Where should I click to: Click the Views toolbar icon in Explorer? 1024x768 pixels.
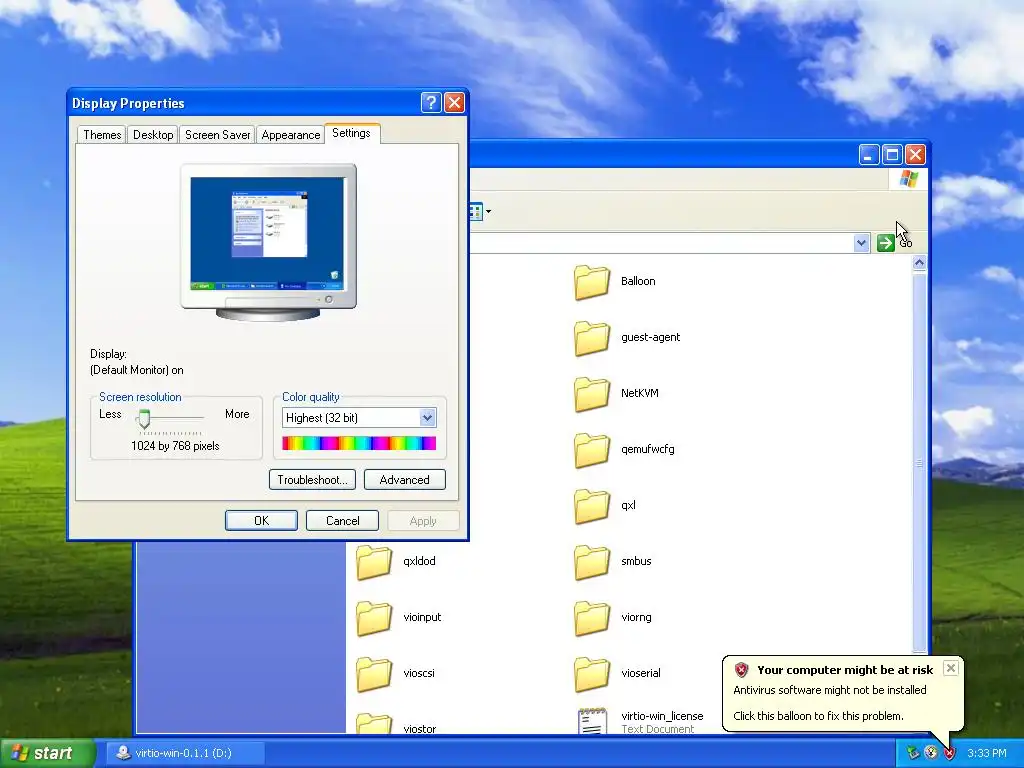click(x=475, y=212)
